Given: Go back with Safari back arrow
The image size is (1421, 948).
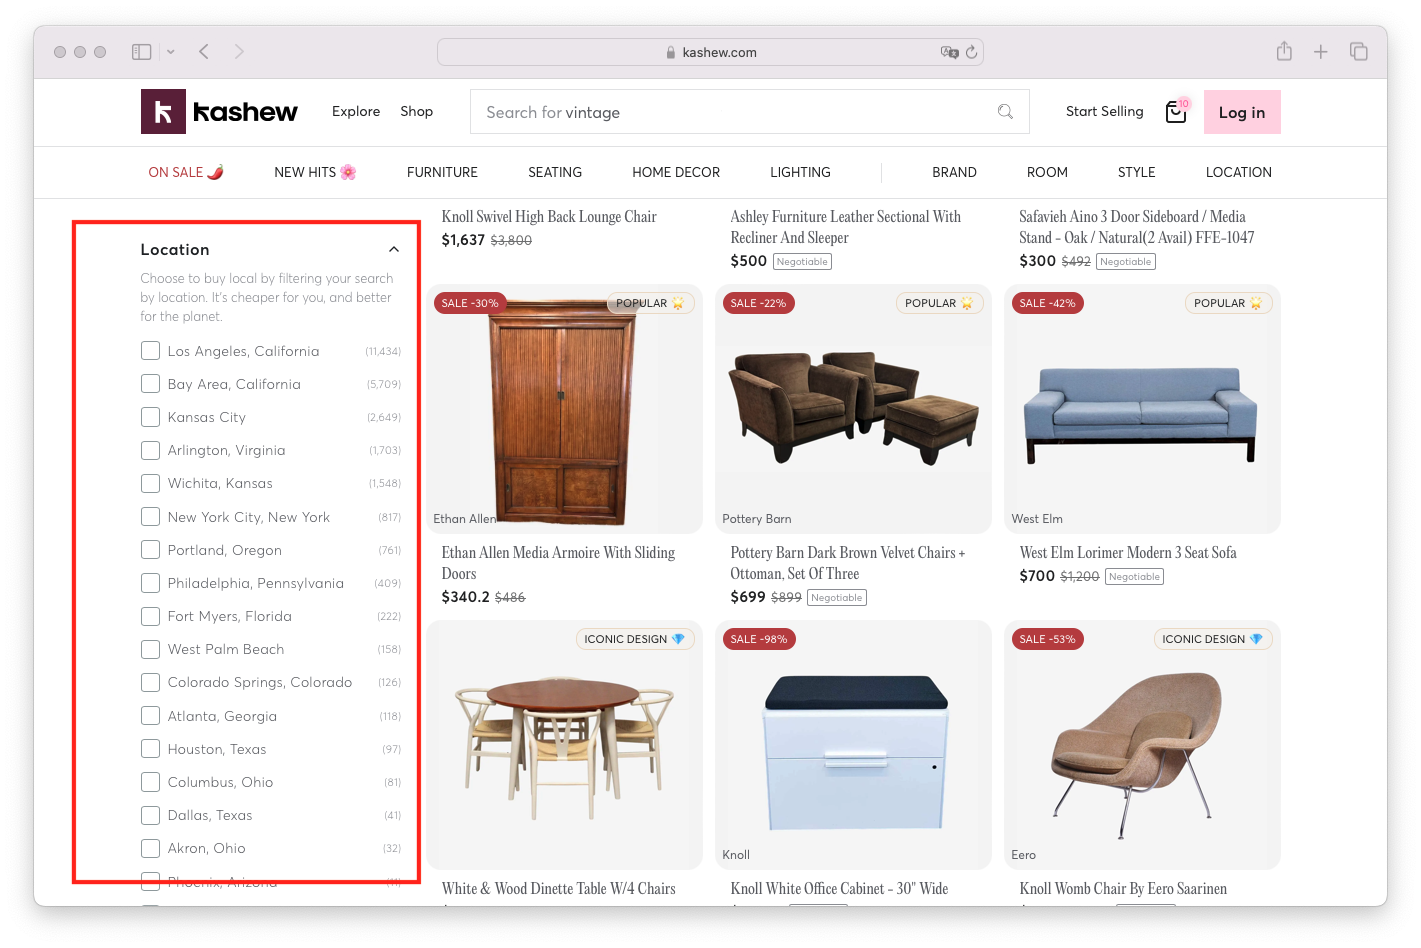Looking at the screenshot, I should tap(204, 52).
